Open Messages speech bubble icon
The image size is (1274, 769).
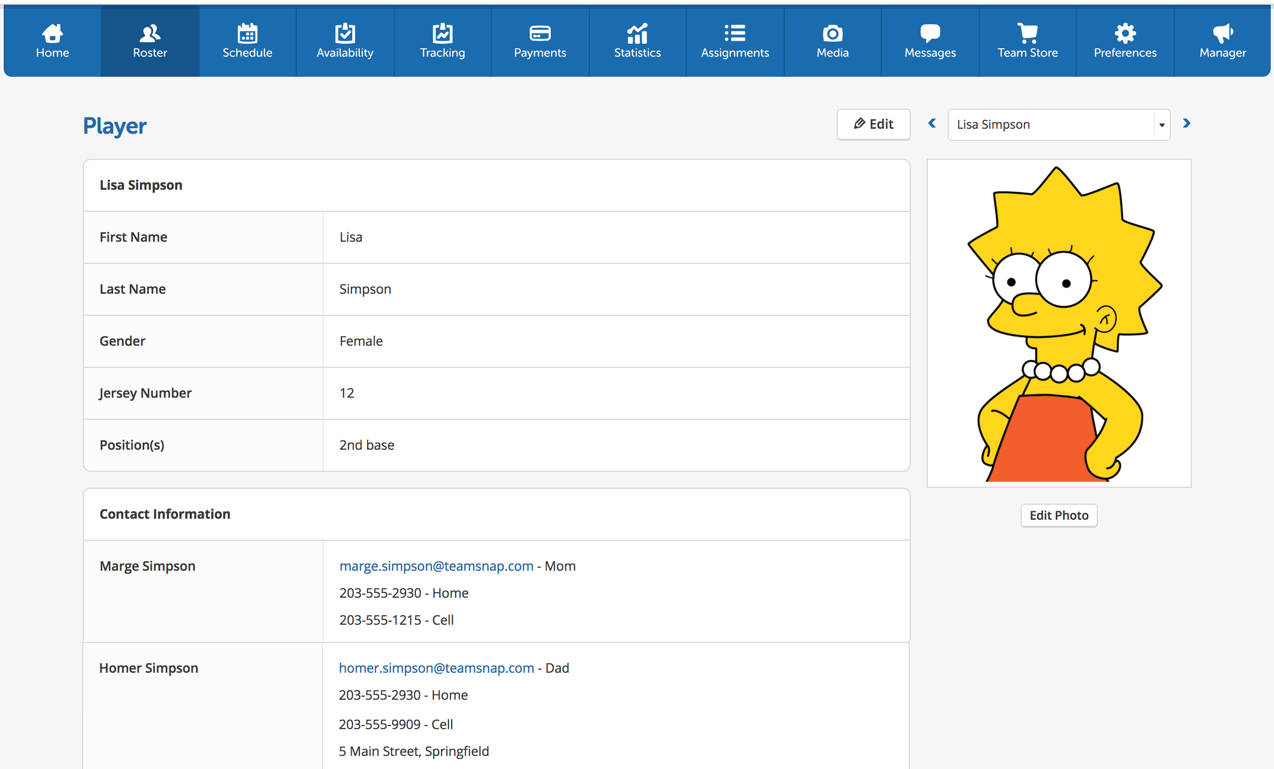(x=930, y=34)
